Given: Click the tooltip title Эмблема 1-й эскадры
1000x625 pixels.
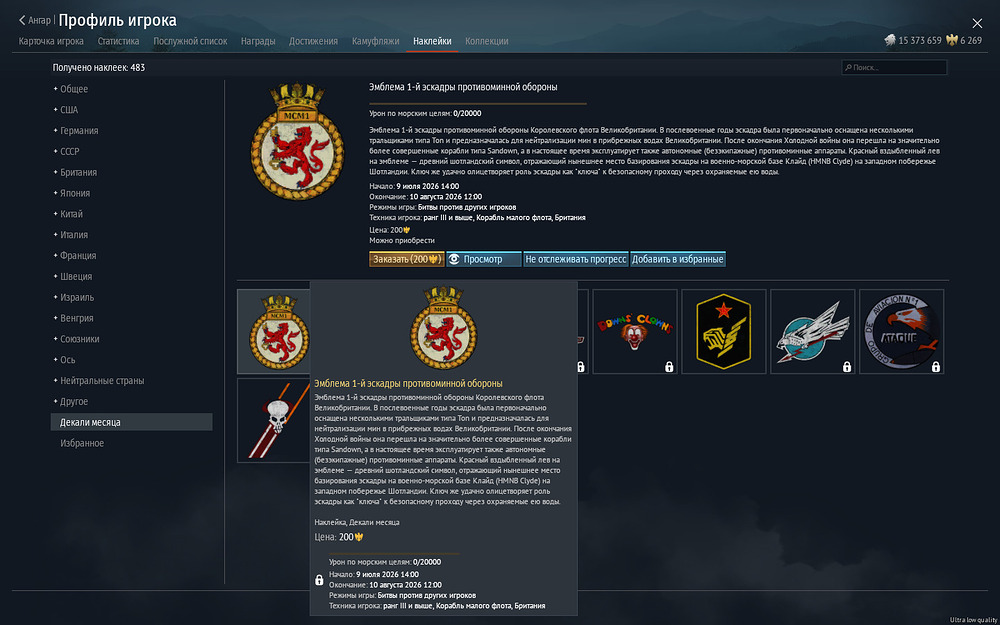Looking at the screenshot, I should (408, 383).
